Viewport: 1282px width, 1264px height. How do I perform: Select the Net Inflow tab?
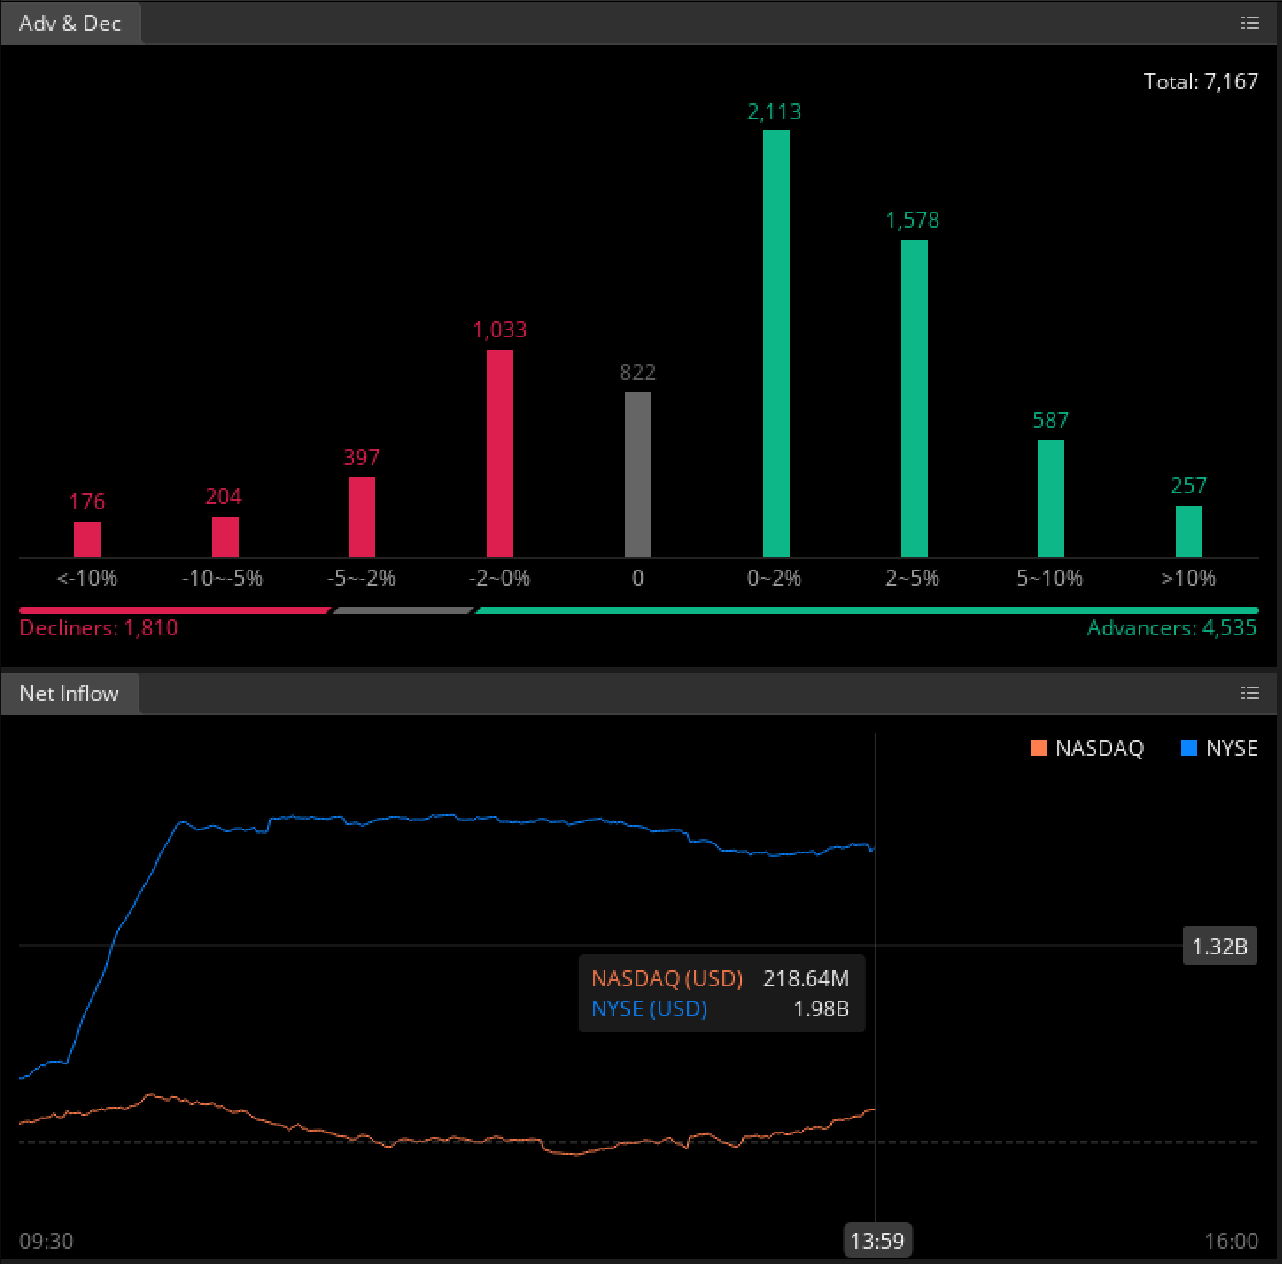tap(69, 693)
